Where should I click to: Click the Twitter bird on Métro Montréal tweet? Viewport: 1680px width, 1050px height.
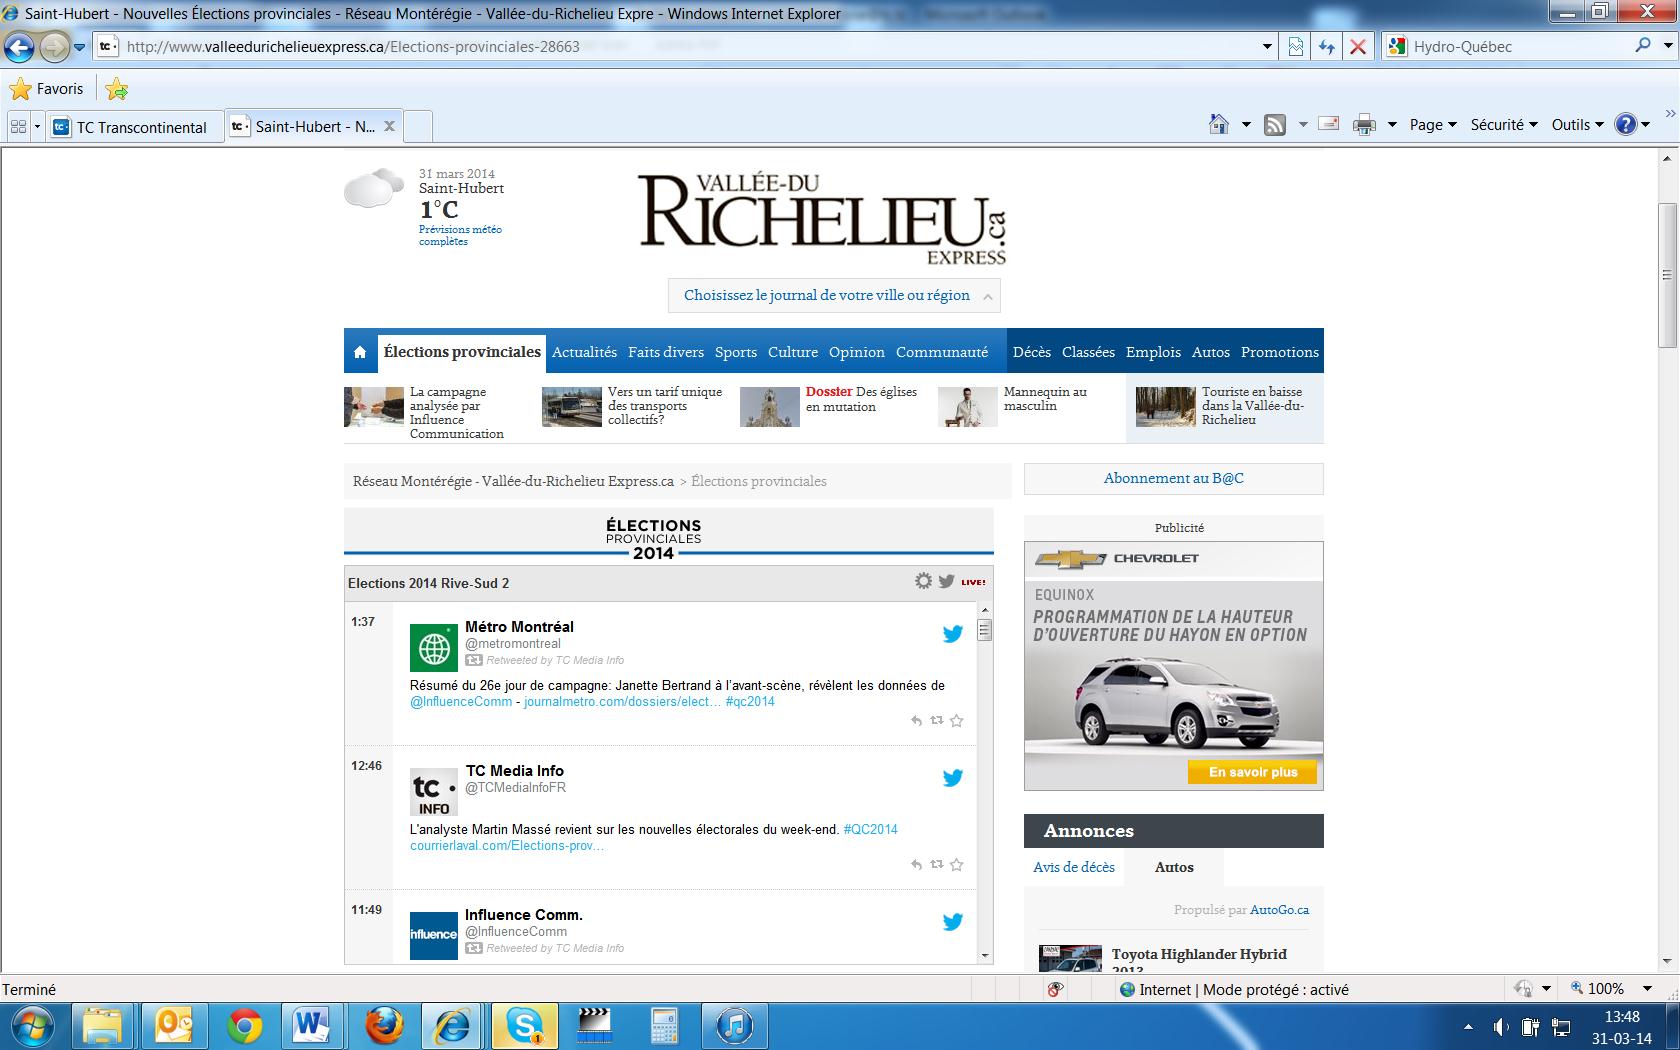click(x=953, y=633)
